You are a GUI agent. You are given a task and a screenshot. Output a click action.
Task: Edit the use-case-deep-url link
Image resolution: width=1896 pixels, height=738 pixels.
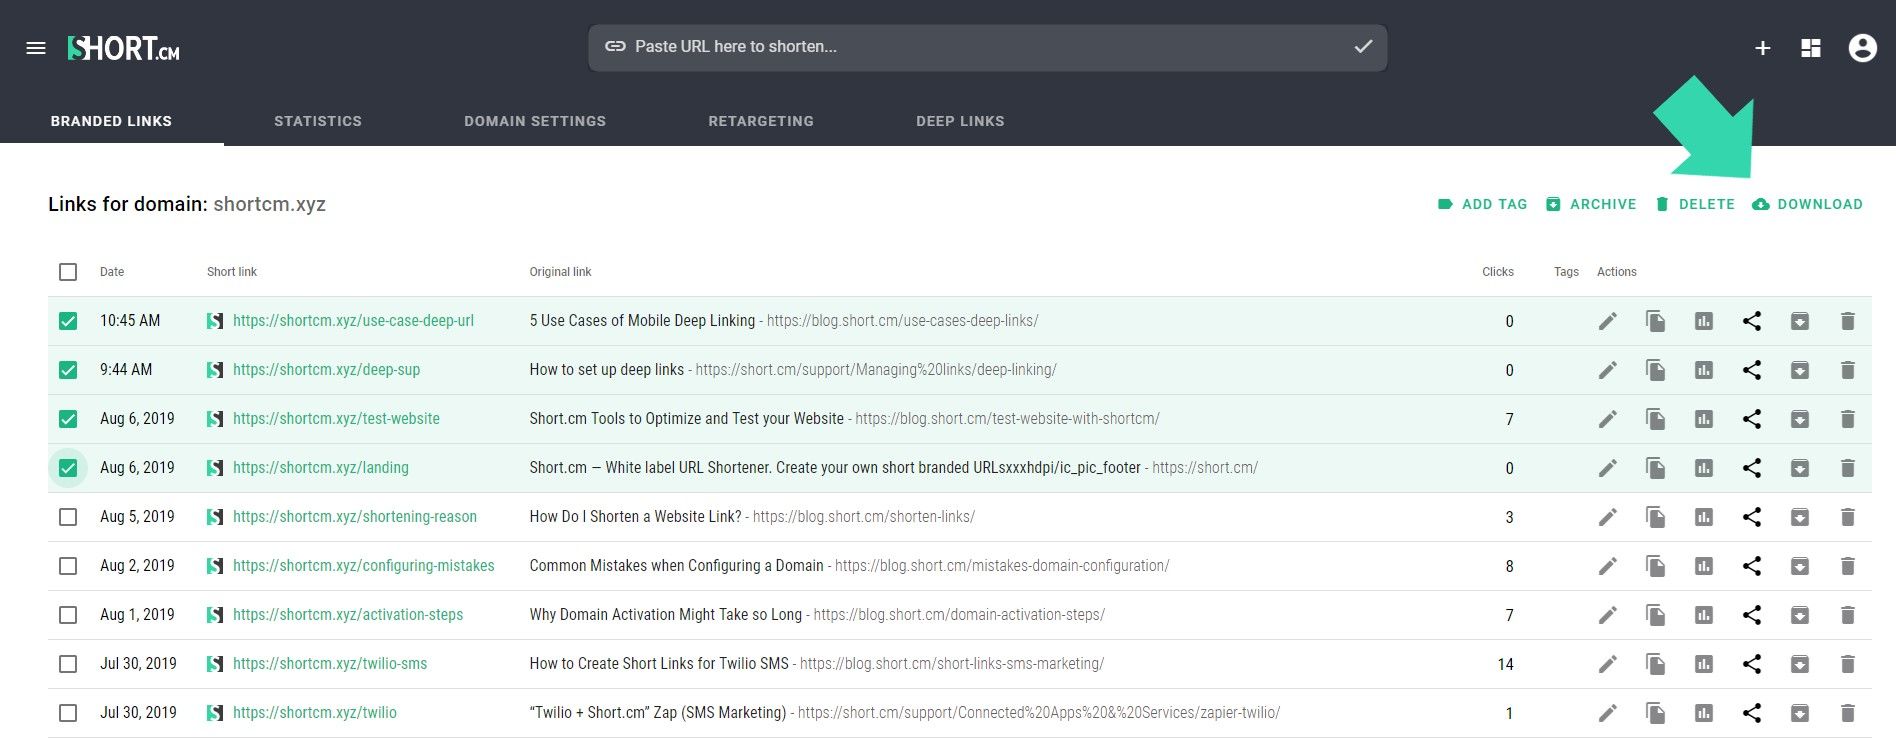pyautogui.click(x=1608, y=321)
